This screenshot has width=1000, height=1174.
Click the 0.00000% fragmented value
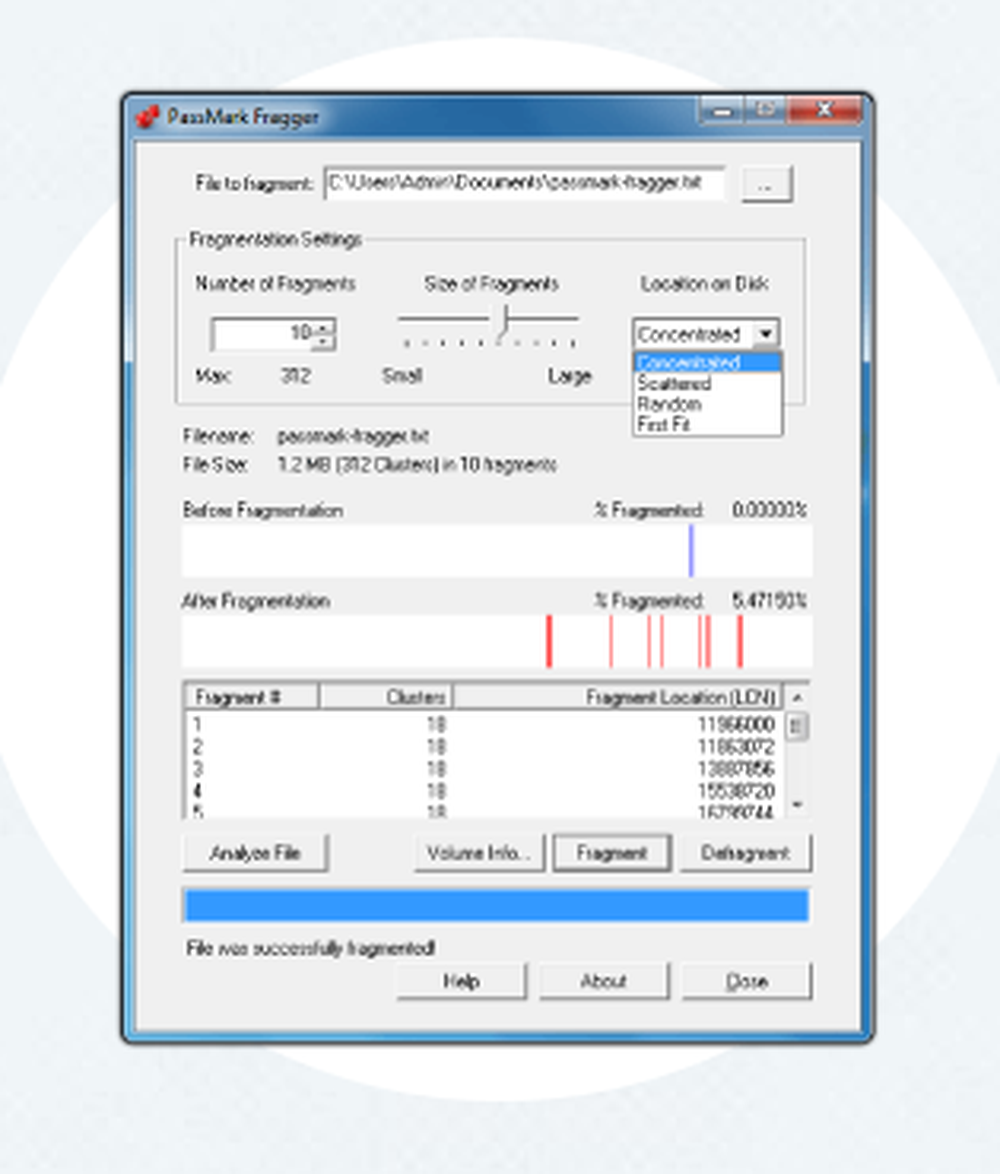769,510
